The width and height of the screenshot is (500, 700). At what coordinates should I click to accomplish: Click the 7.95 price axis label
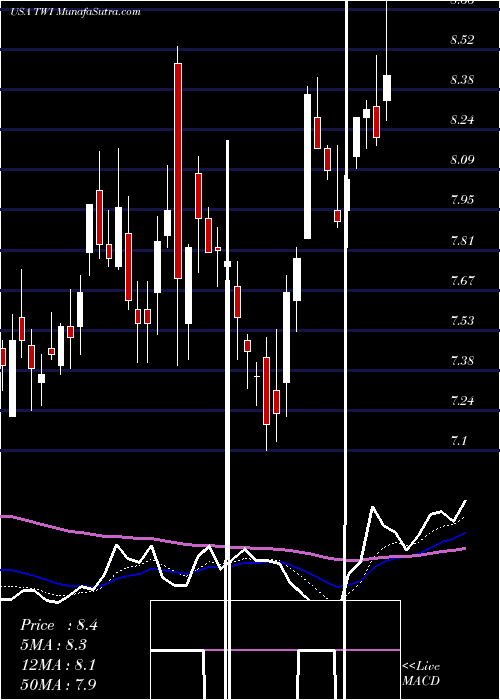click(462, 200)
